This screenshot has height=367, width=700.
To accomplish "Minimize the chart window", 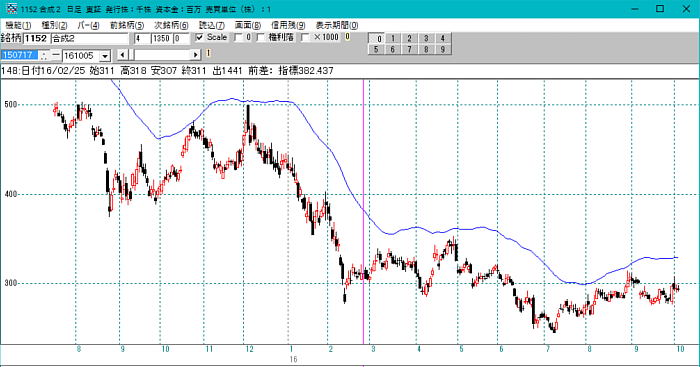I will 635,9.
